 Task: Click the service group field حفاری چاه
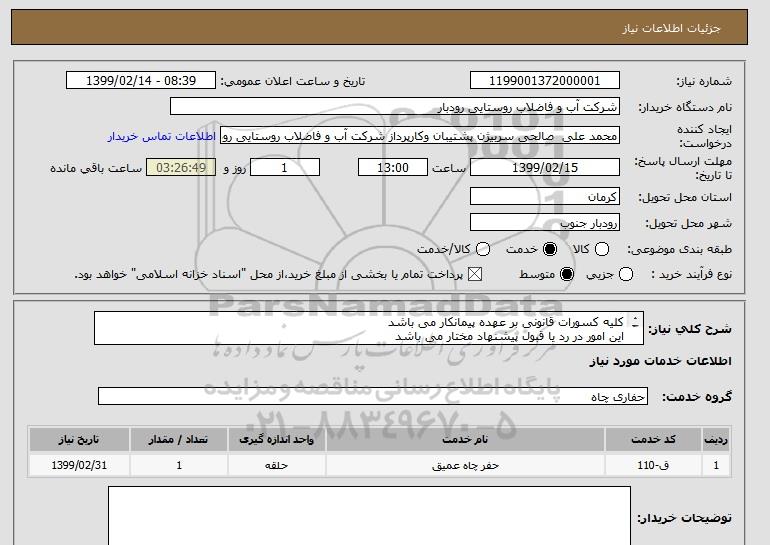[x=373, y=396]
